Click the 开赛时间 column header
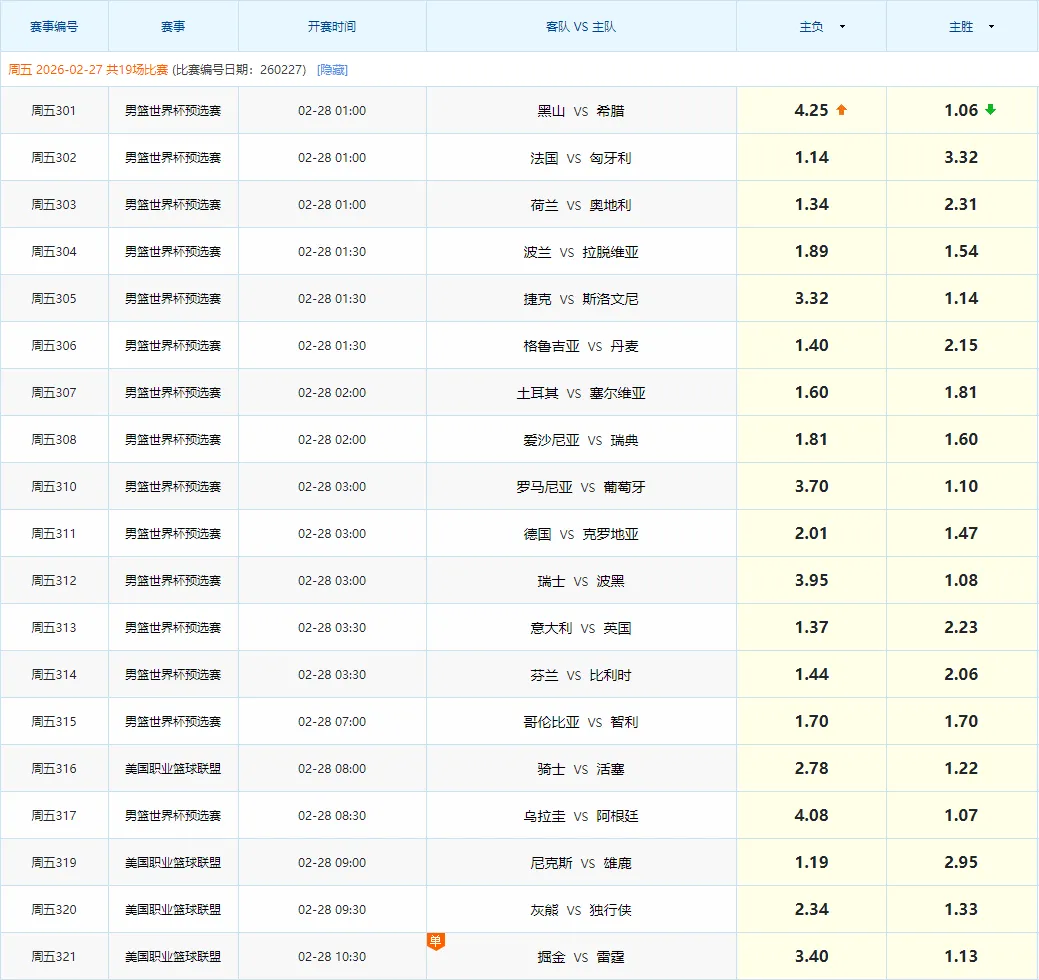This screenshot has height=980, width=1039. [332, 27]
